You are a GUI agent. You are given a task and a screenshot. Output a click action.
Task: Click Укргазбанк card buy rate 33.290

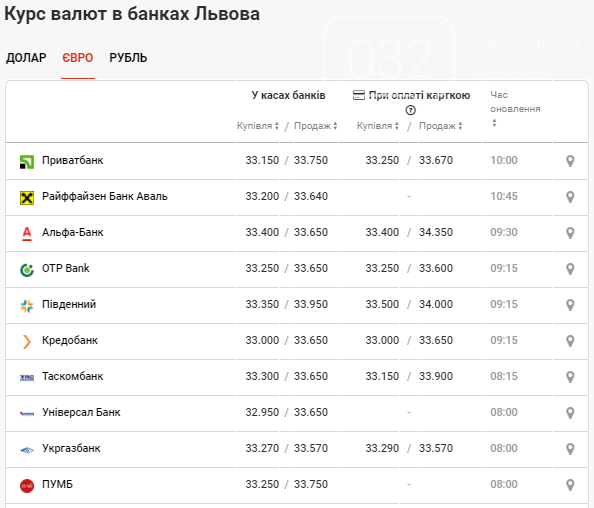(382, 449)
